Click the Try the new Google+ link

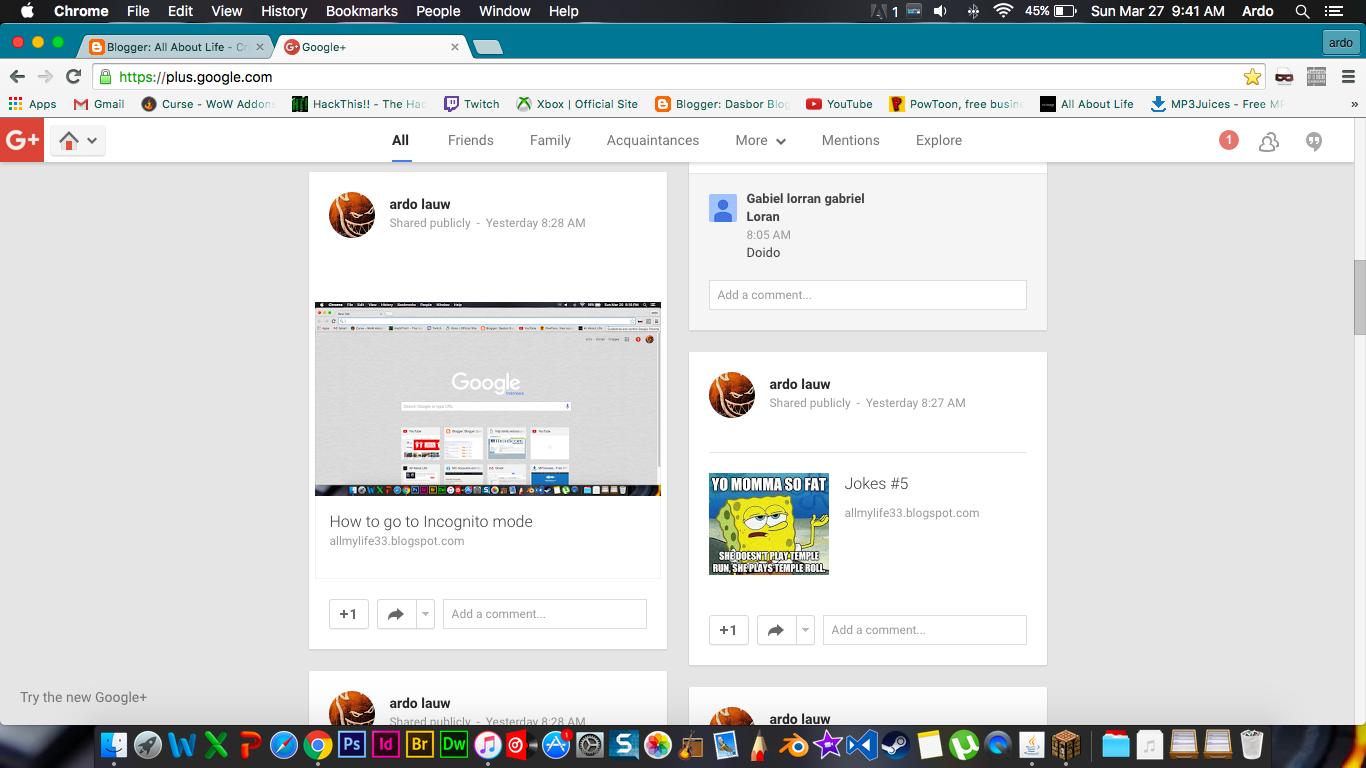tap(83, 697)
